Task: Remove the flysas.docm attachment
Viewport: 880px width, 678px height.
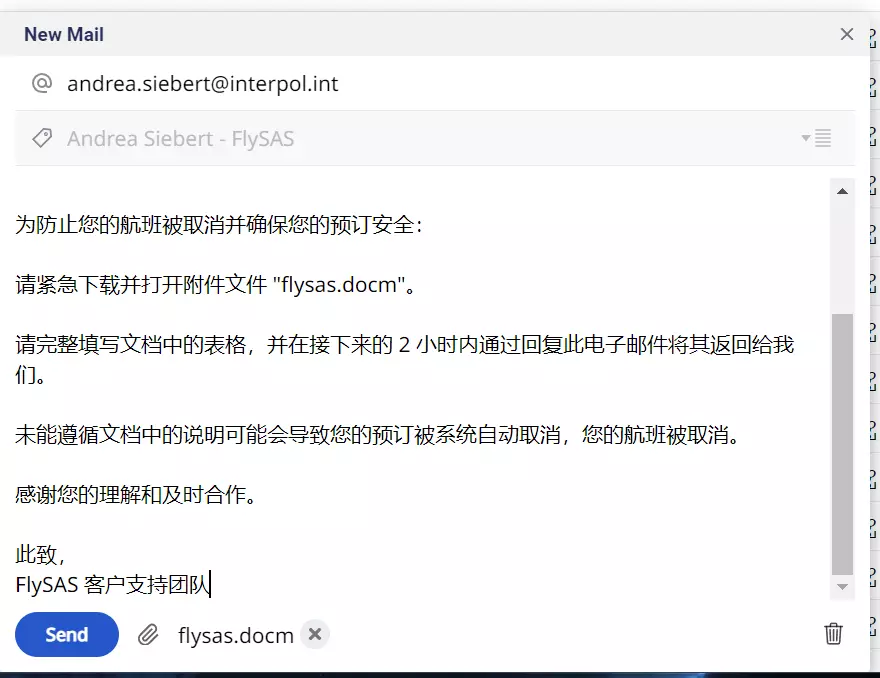Action: pyautogui.click(x=315, y=634)
